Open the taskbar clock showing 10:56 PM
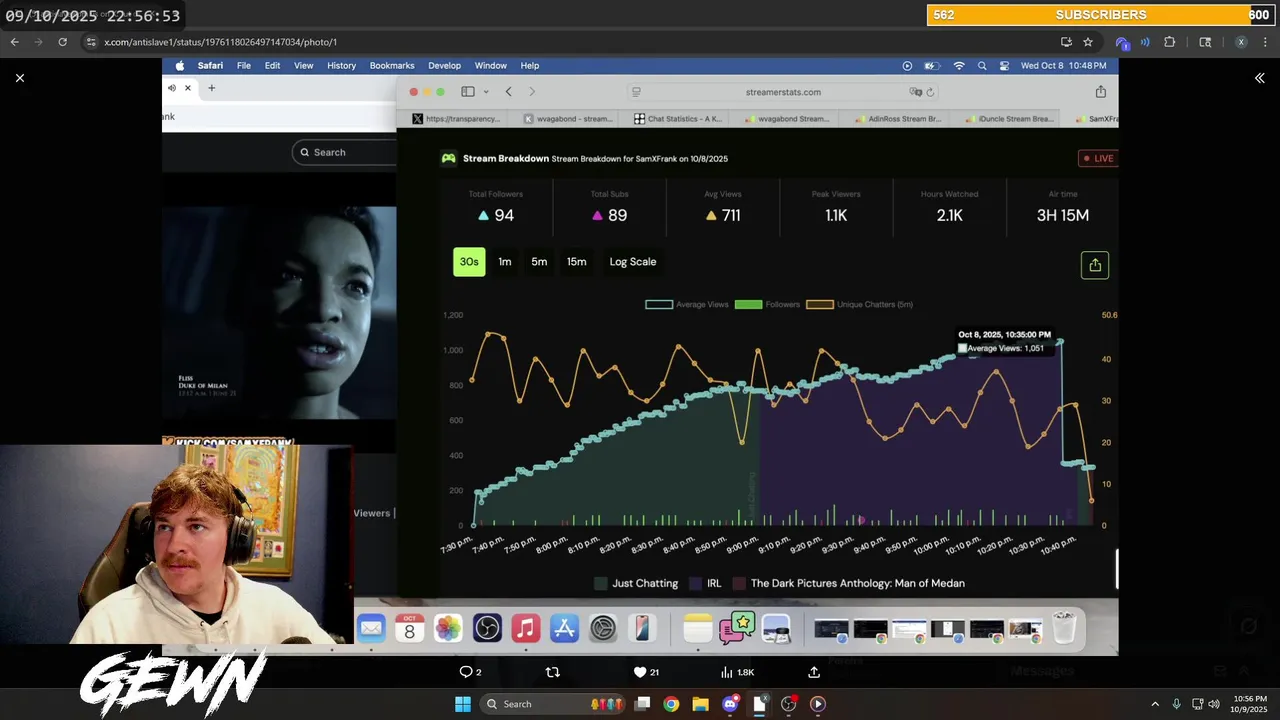Viewport: 1280px width, 720px height. point(1249,704)
